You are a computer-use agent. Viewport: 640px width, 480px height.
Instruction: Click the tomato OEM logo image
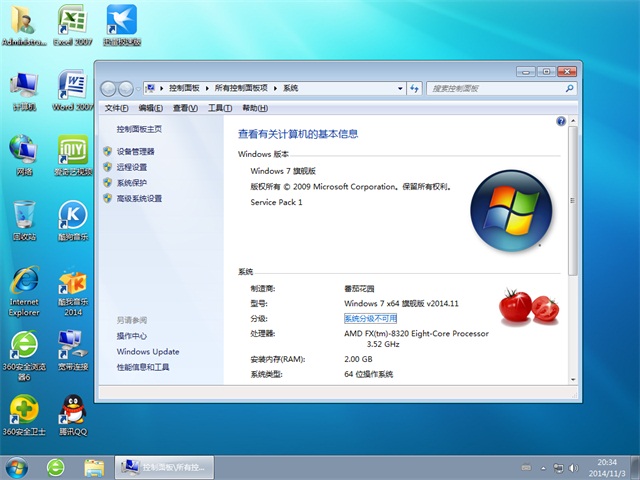pos(529,307)
